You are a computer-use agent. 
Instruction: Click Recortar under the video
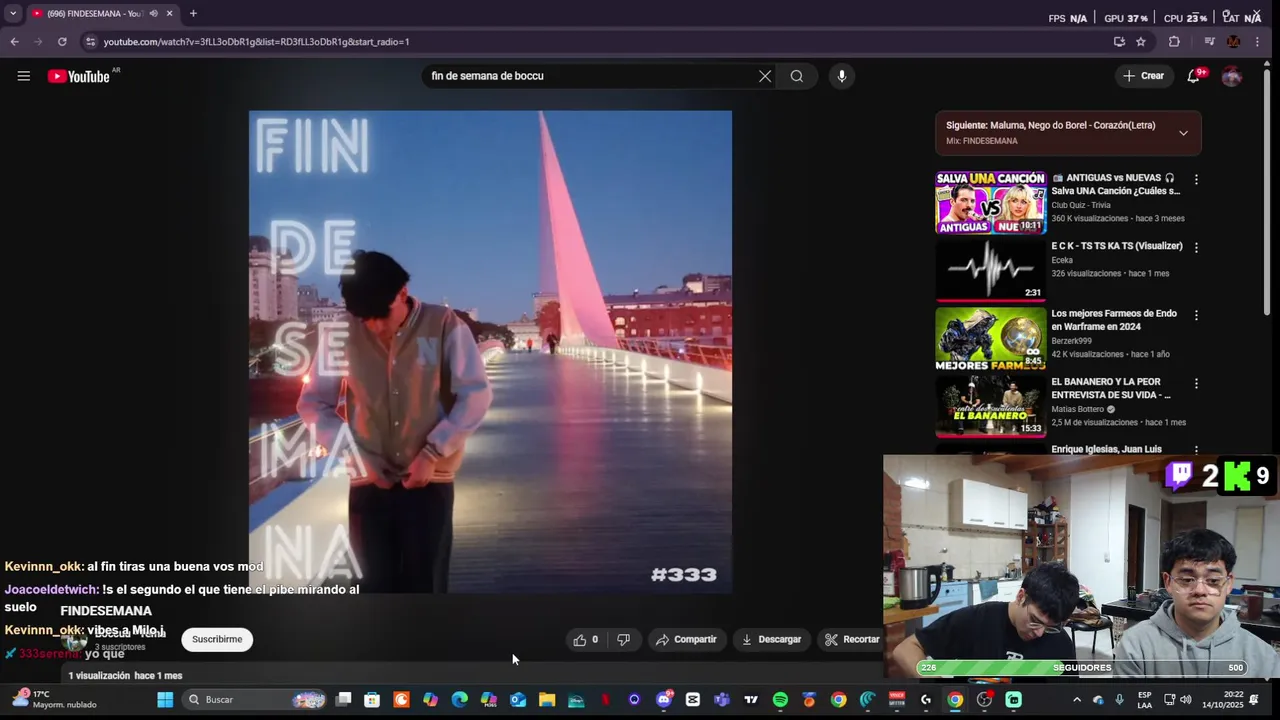click(x=851, y=639)
